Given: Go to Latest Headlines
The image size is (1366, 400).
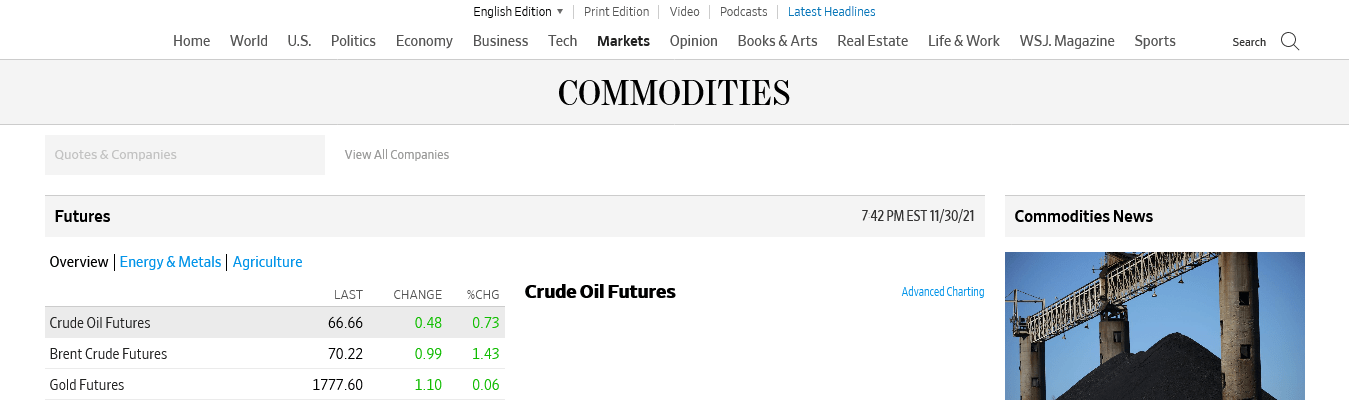Looking at the screenshot, I should coord(831,12).
